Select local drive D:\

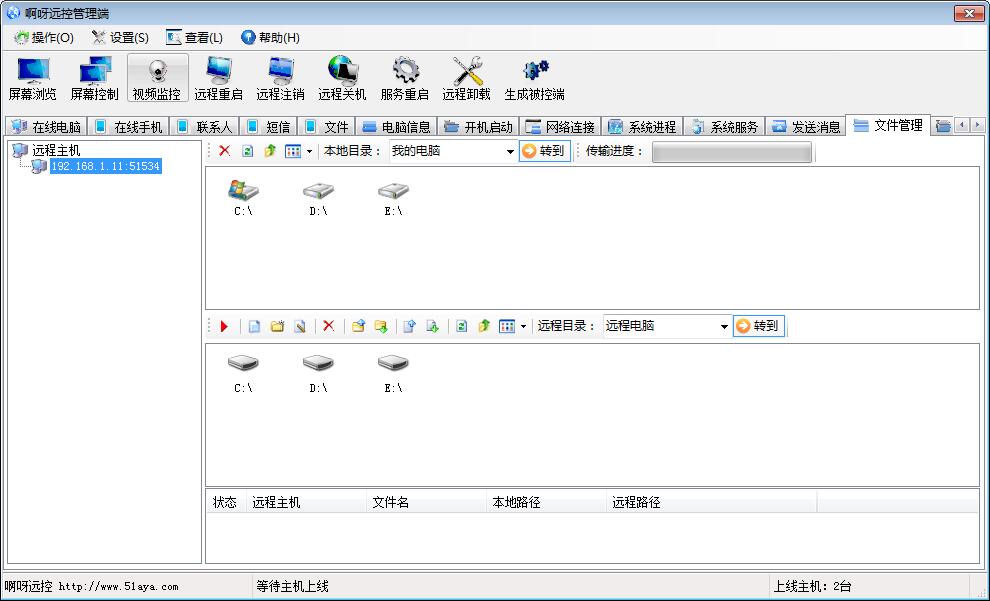[x=318, y=198]
